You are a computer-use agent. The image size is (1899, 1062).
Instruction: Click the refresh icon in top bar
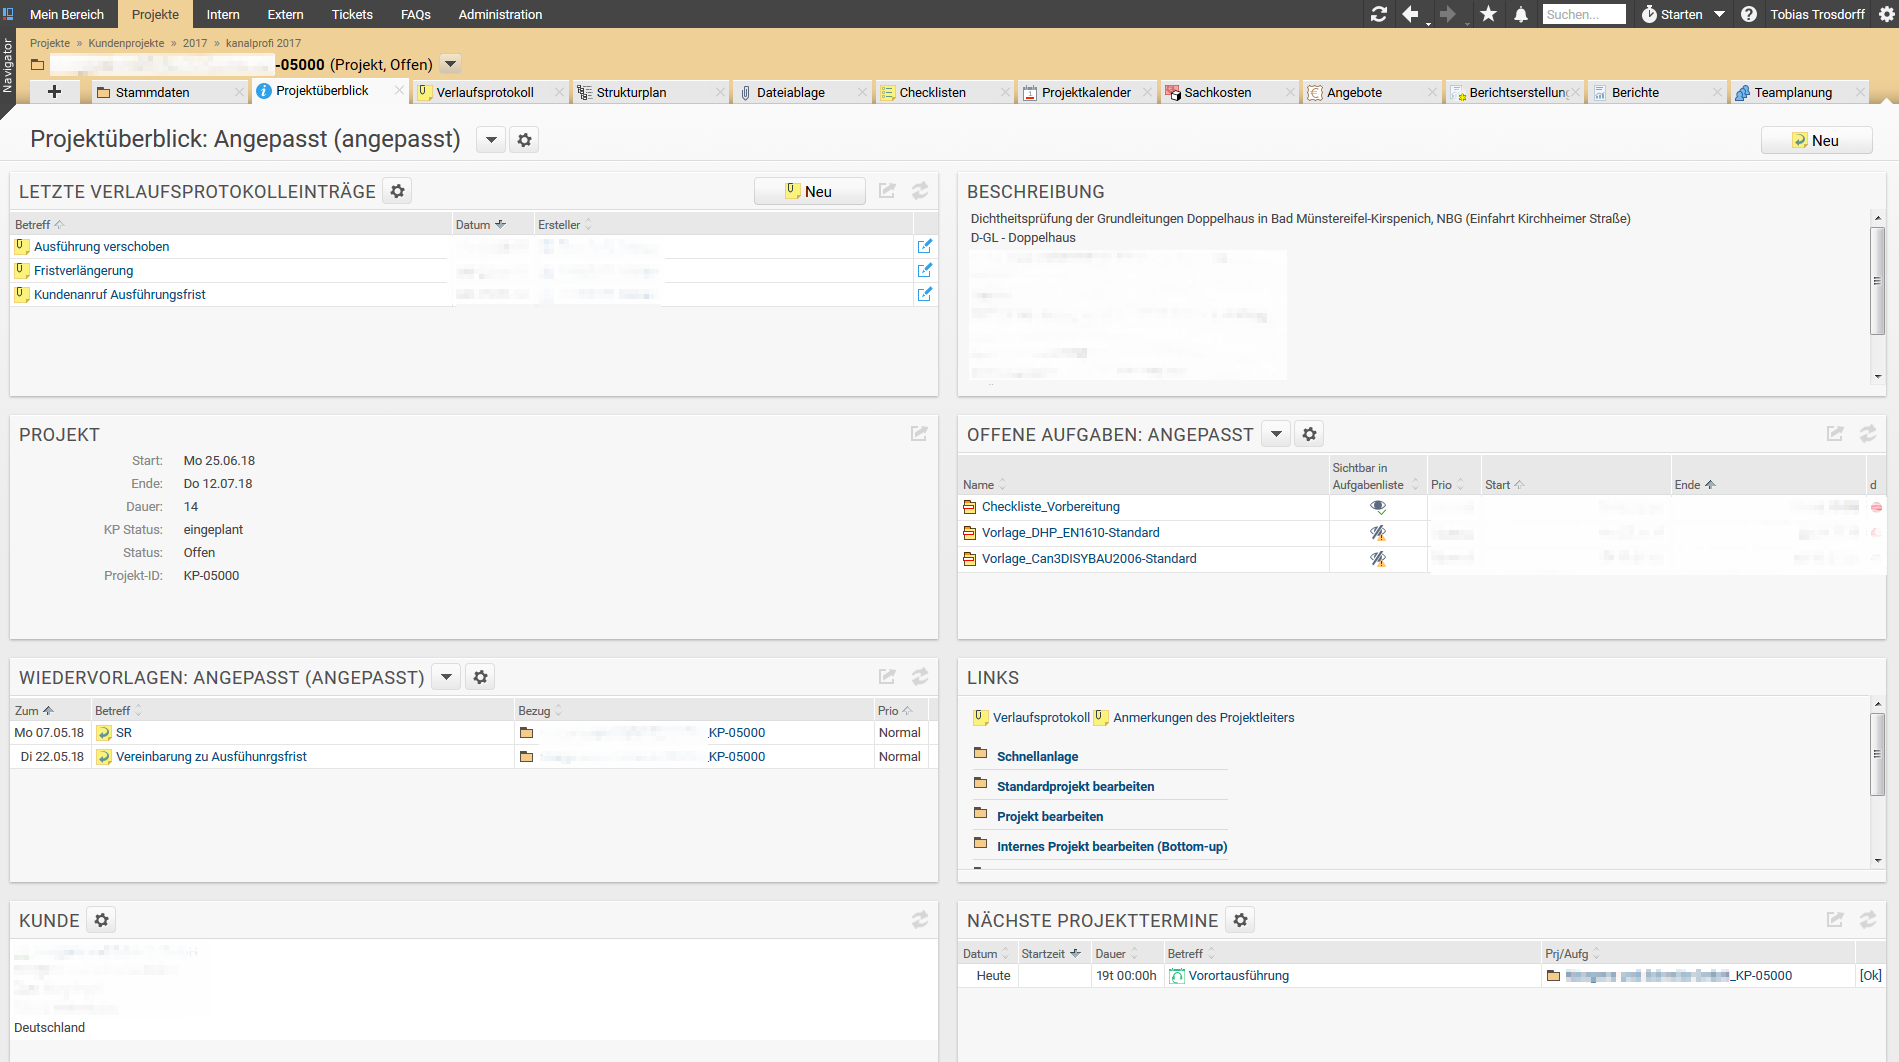[x=1379, y=14]
